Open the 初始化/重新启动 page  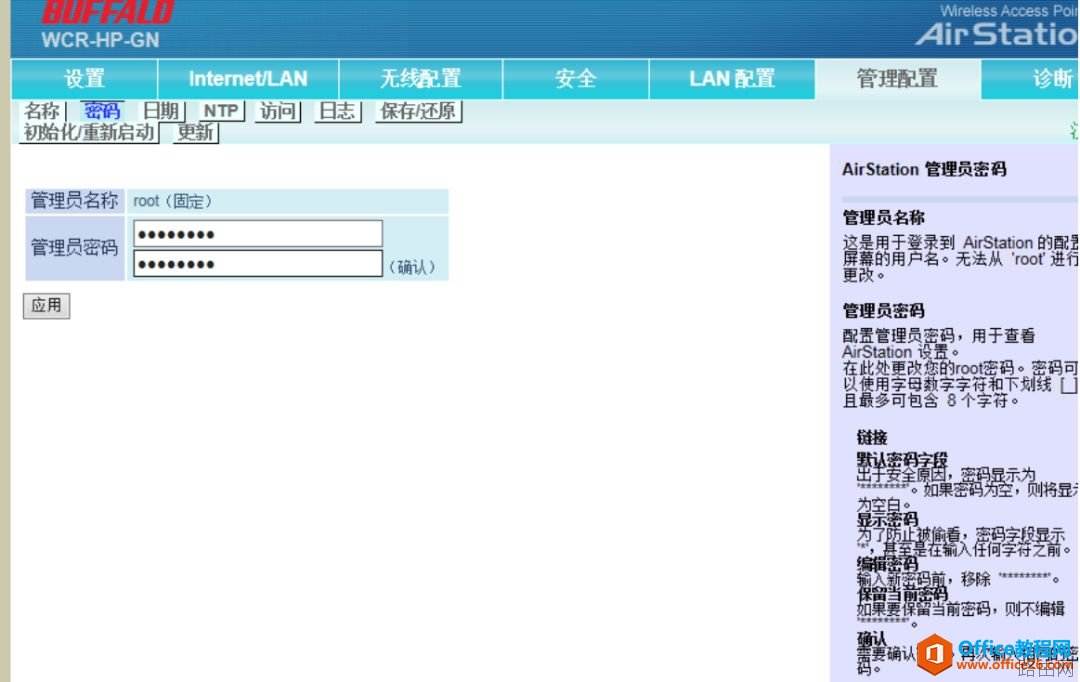[89, 132]
